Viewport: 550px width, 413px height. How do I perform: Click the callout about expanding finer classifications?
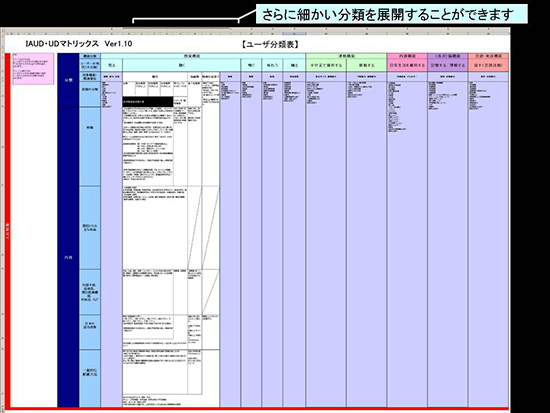(391, 14)
